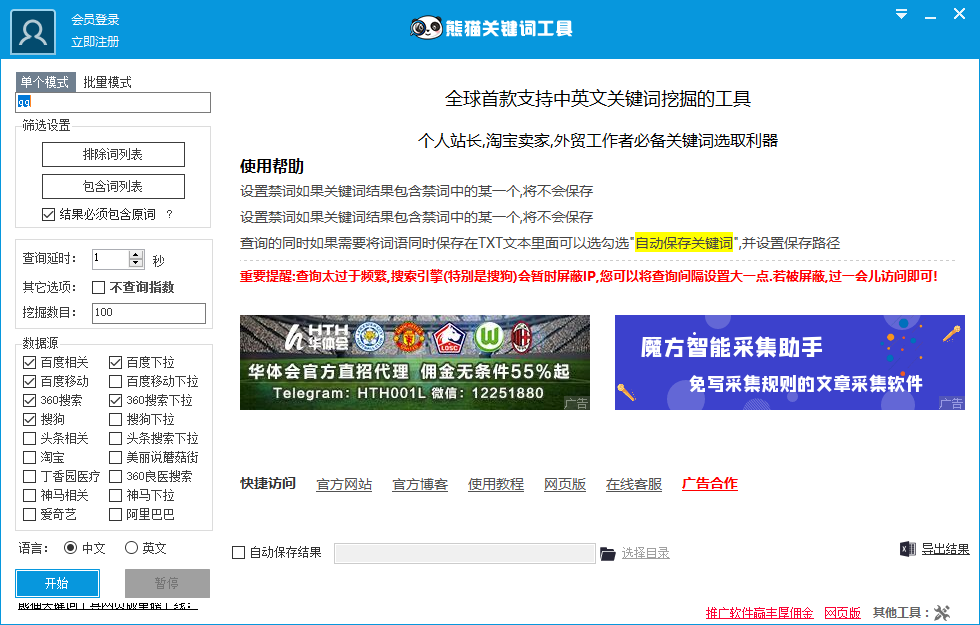Enable 头条相关 checkbox
The width and height of the screenshot is (980, 625).
click(x=29, y=438)
